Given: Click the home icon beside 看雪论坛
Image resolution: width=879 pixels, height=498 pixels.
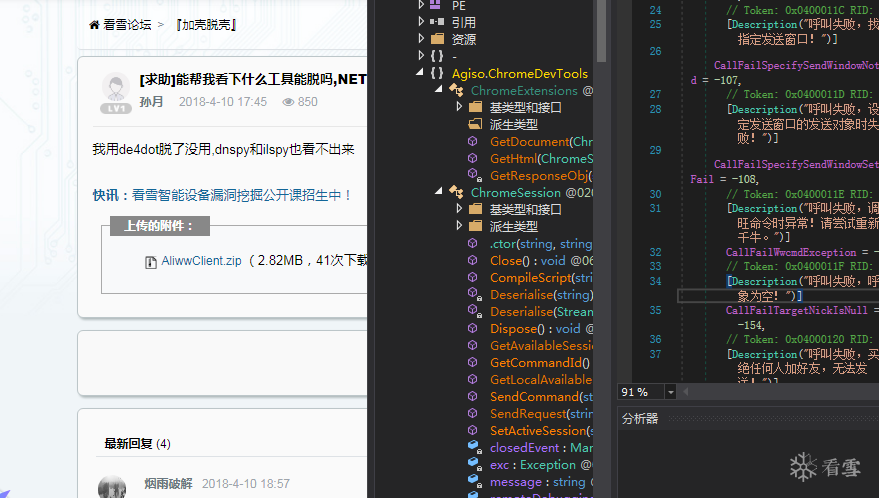Looking at the screenshot, I should [x=94, y=25].
